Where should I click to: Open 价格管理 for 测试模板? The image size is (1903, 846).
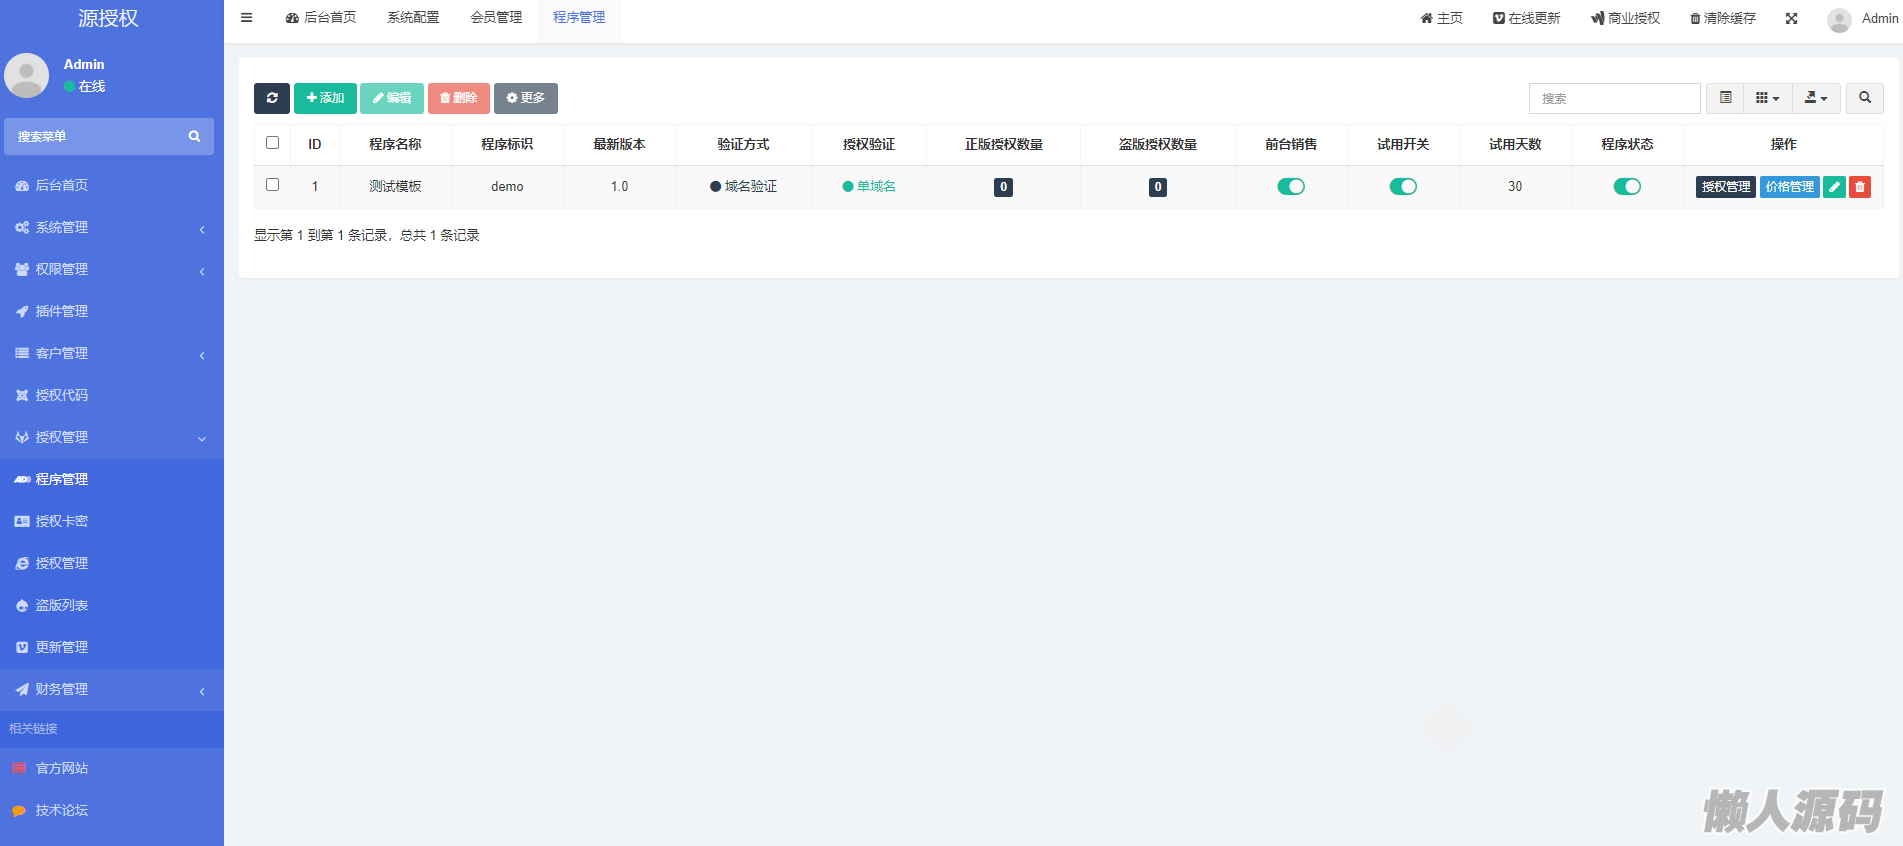[x=1789, y=187]
